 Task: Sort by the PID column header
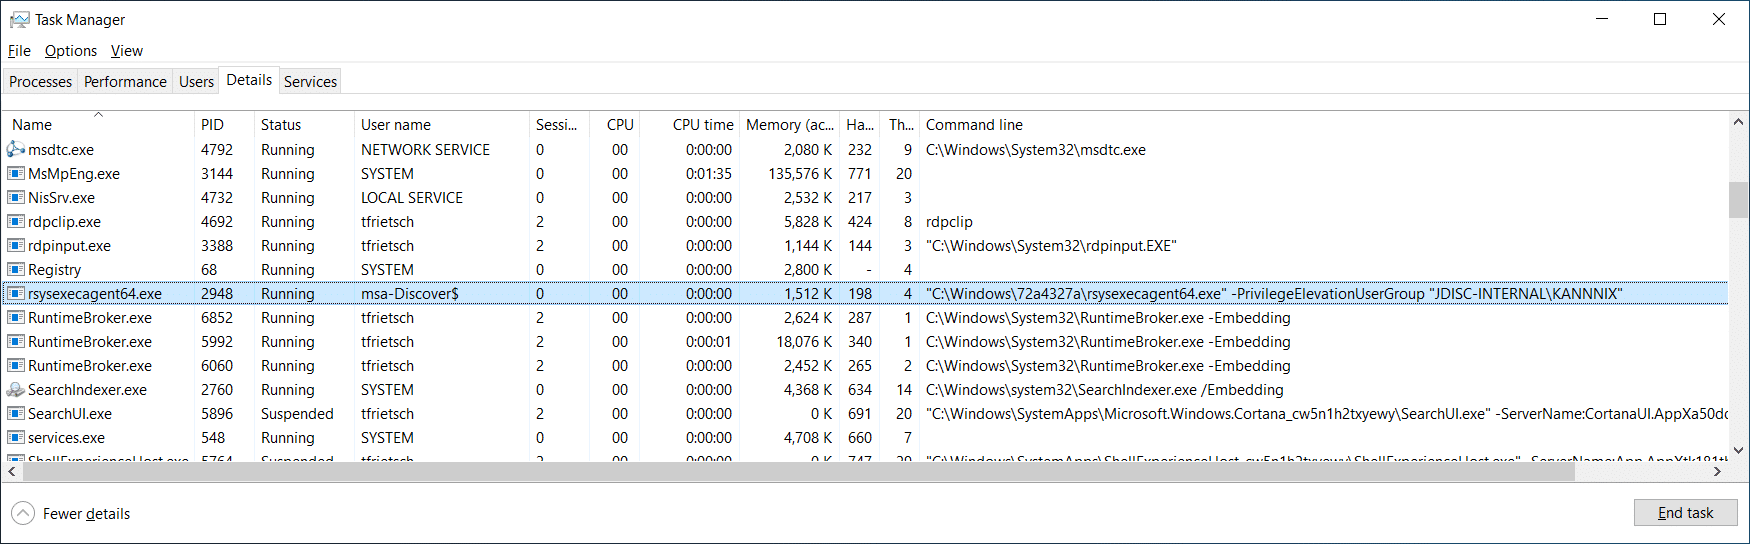pyautogui.click(x=212, y=125)
